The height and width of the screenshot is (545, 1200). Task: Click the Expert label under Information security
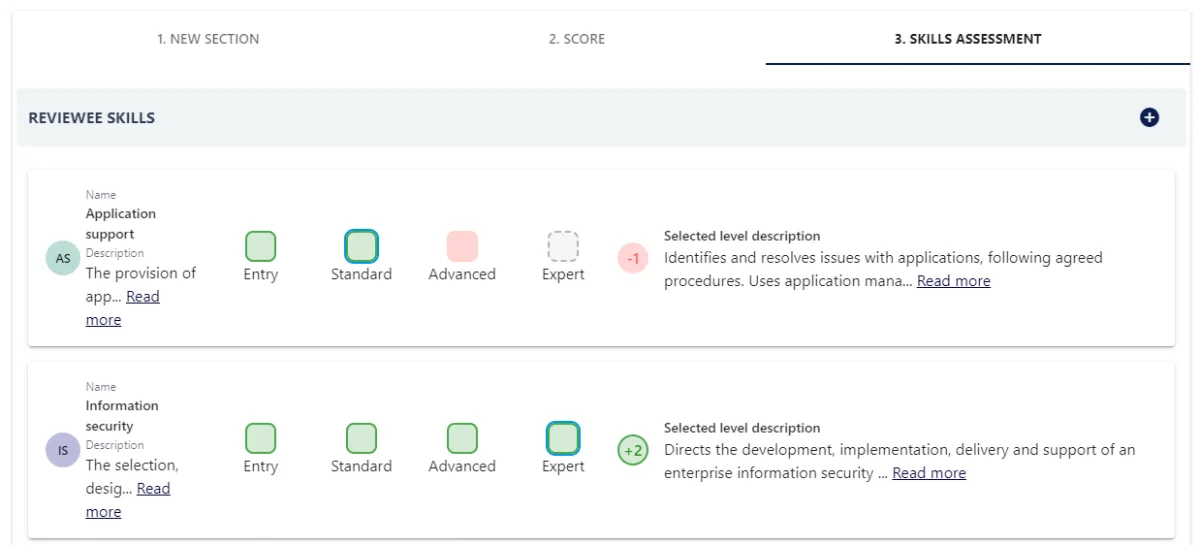click(x=563, y=466)
